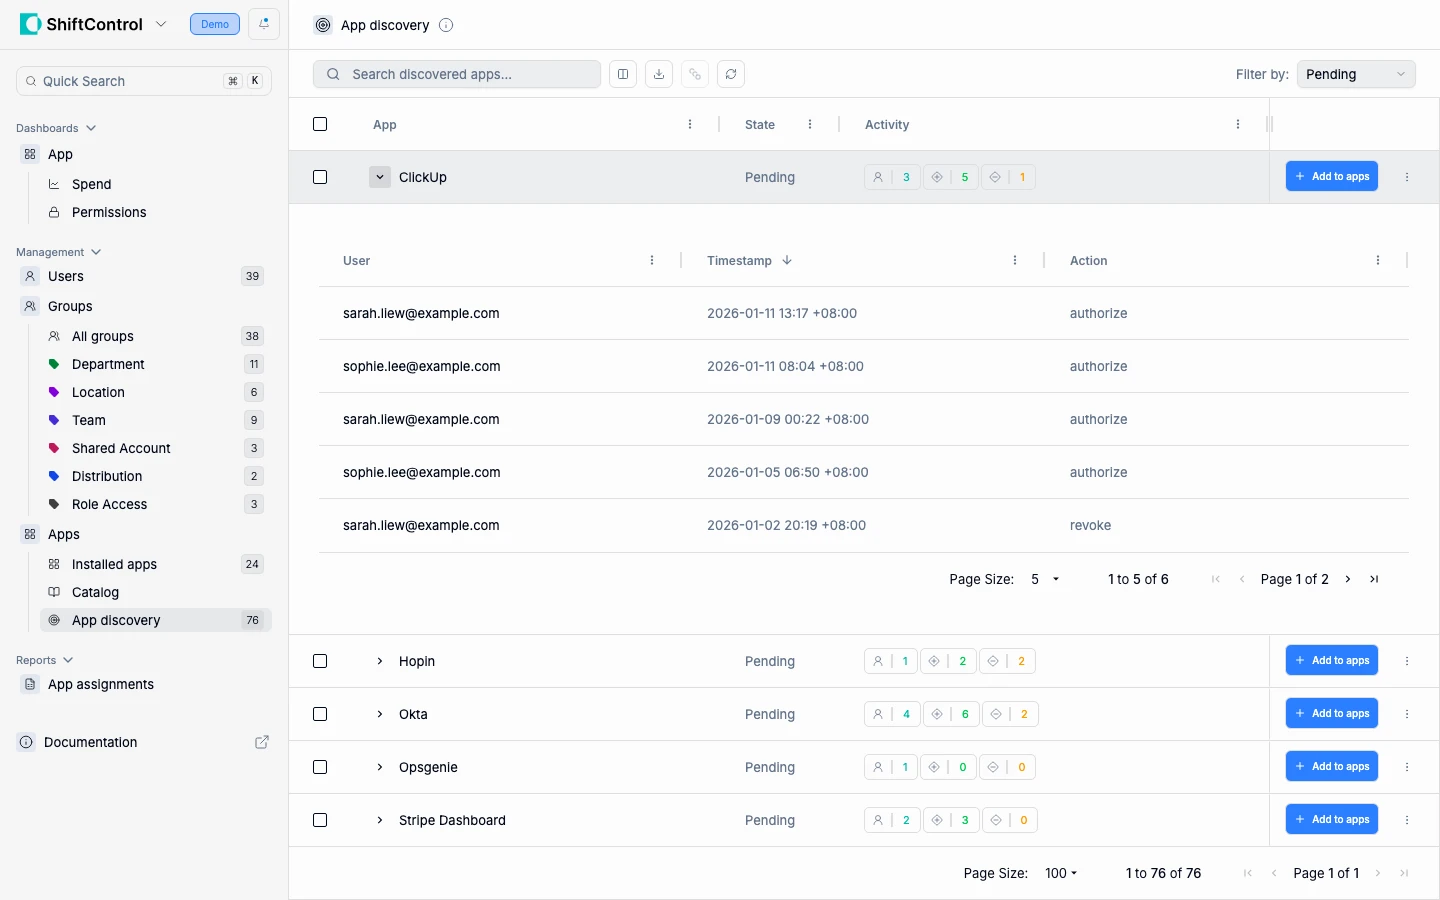Image resolution: width=1440 pixels, height=900 pixels.
Task: Click the download export icon
Action: pyautogui.click(x=659, y=74)
